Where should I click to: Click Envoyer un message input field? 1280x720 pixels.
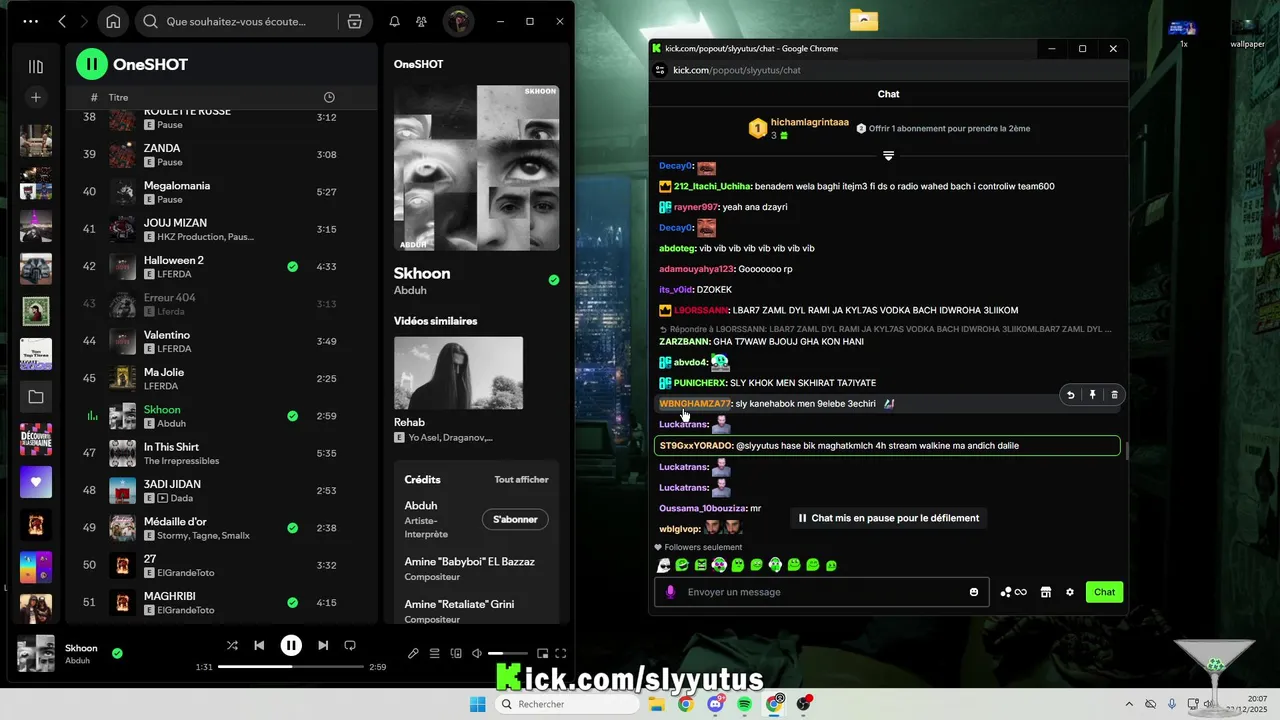click(x=820, y=592)
